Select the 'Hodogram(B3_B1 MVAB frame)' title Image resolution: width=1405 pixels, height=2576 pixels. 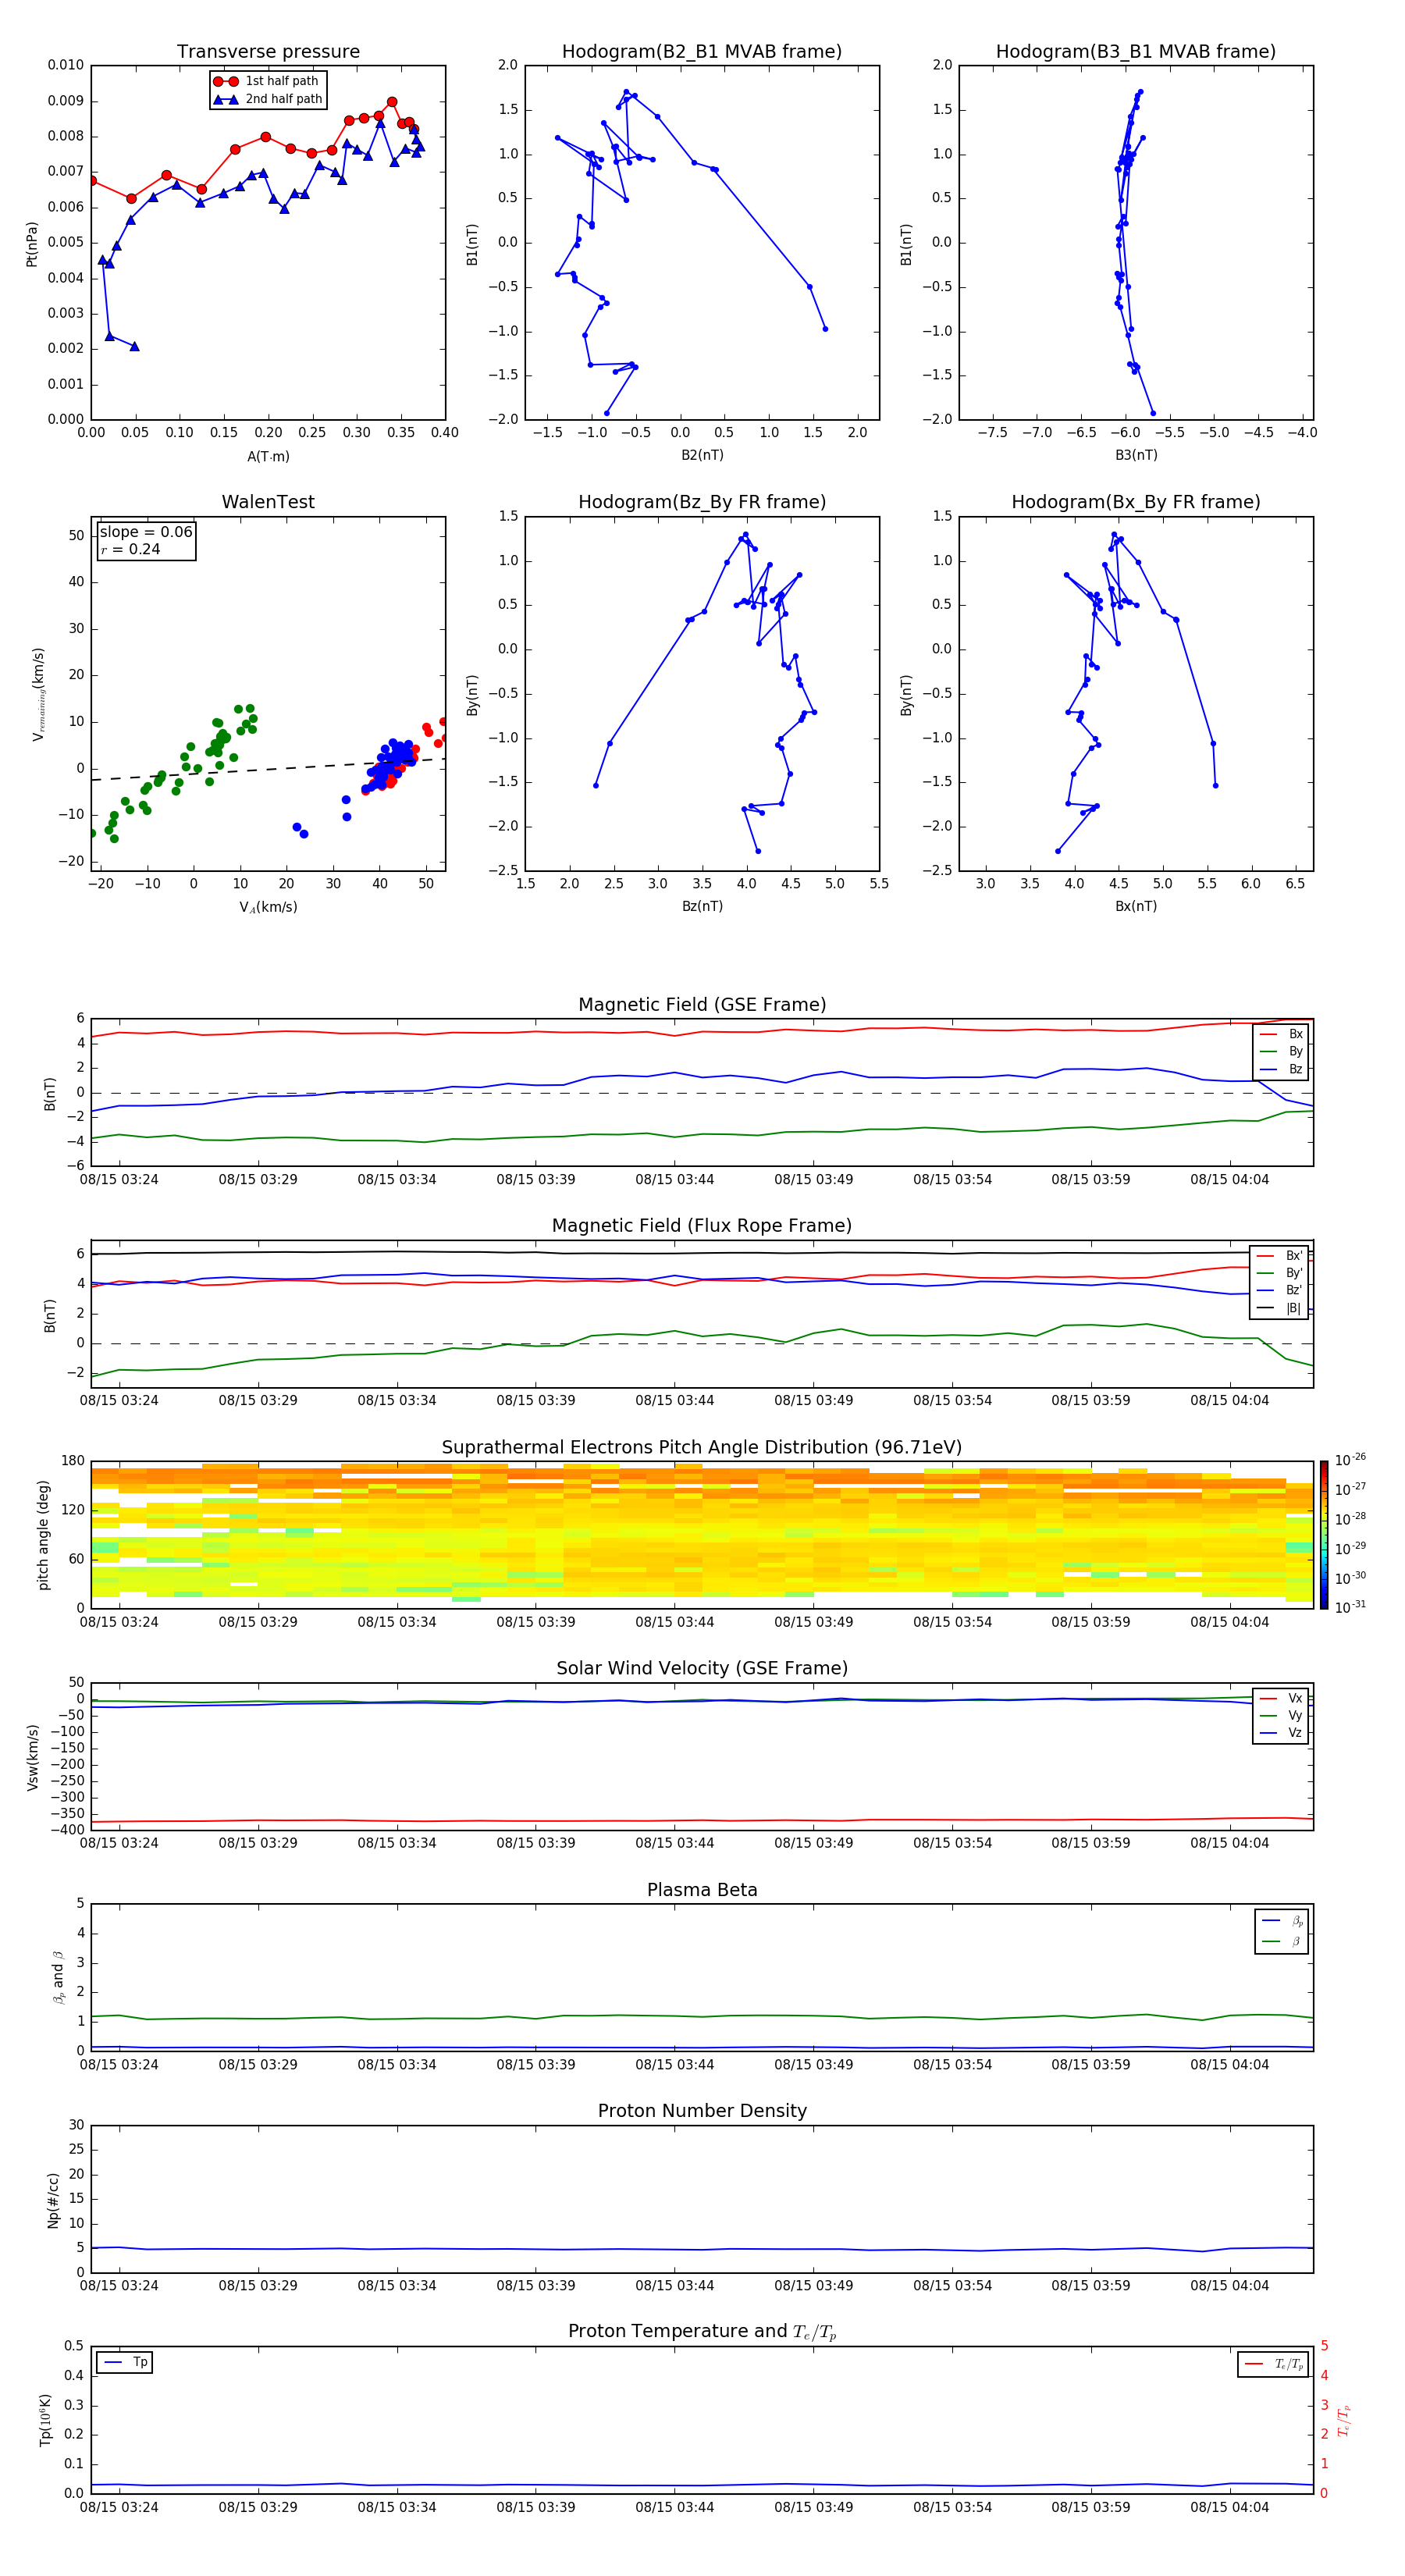pos(1136,52)
